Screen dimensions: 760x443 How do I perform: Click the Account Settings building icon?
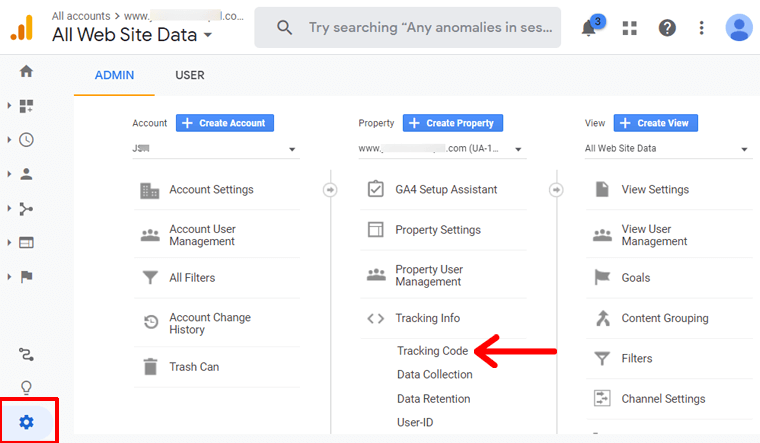pos(150,190)
